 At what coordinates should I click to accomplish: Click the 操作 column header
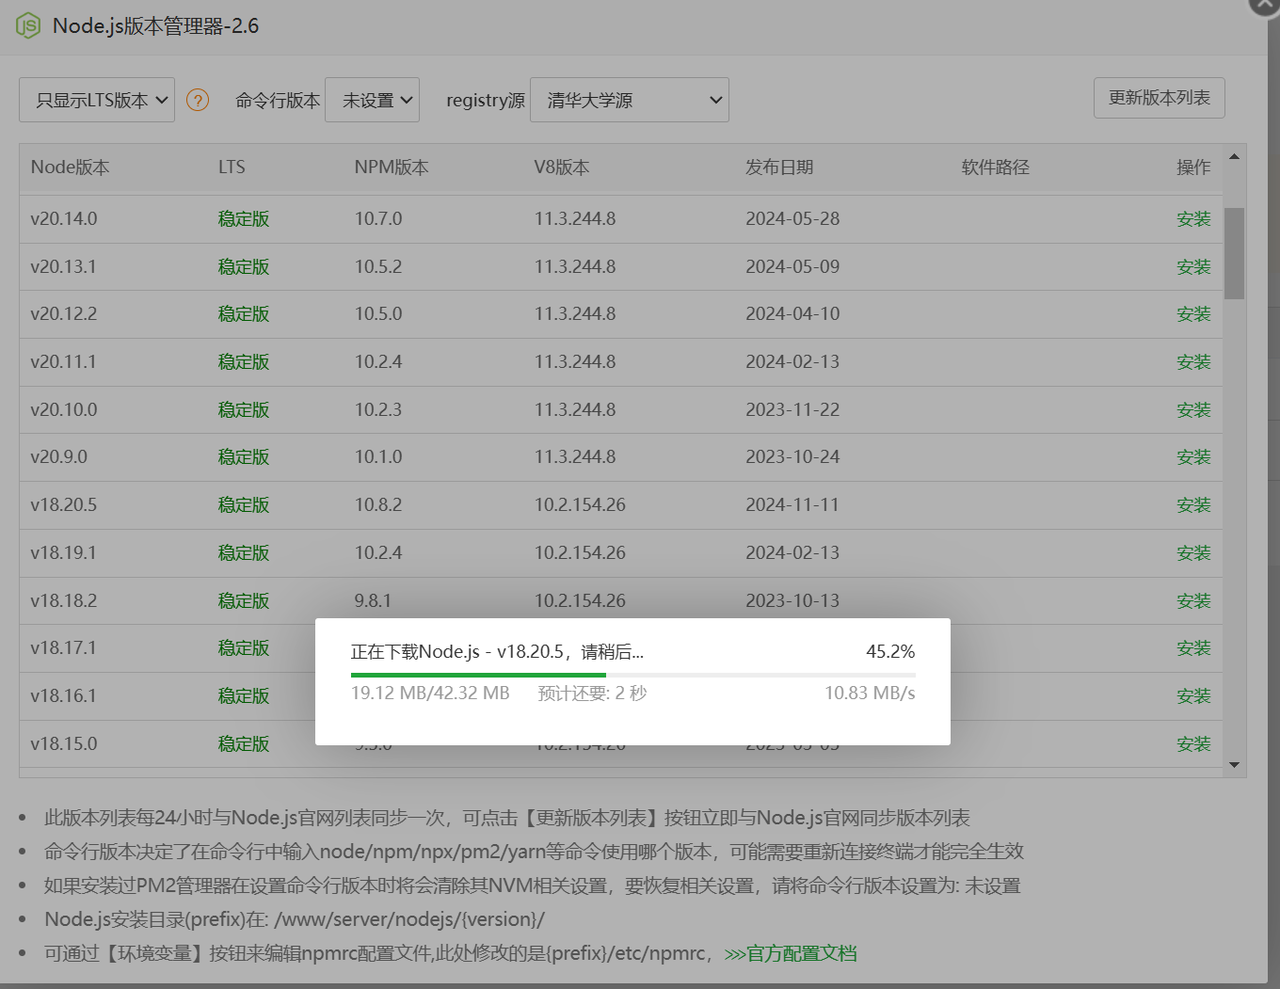tap(1193, 167)
